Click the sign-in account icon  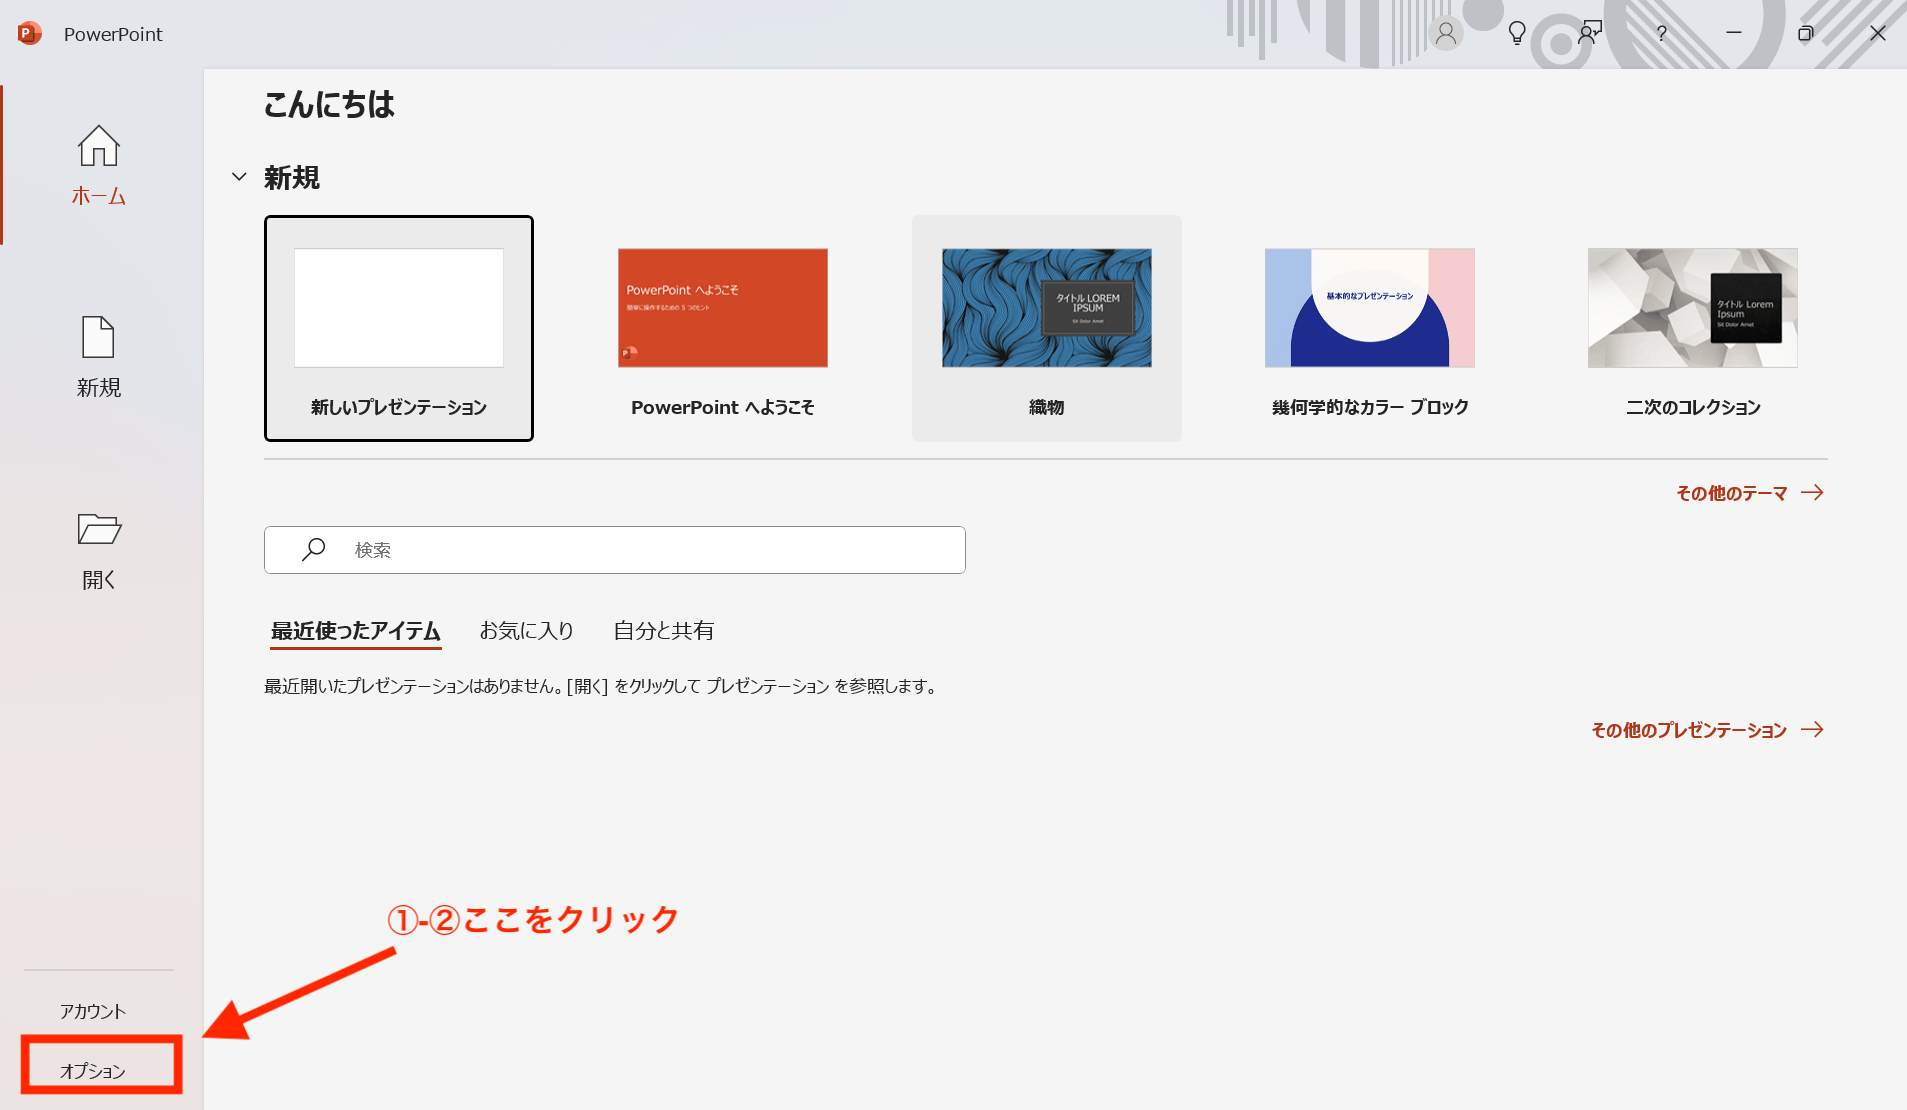click(1446, 33)
